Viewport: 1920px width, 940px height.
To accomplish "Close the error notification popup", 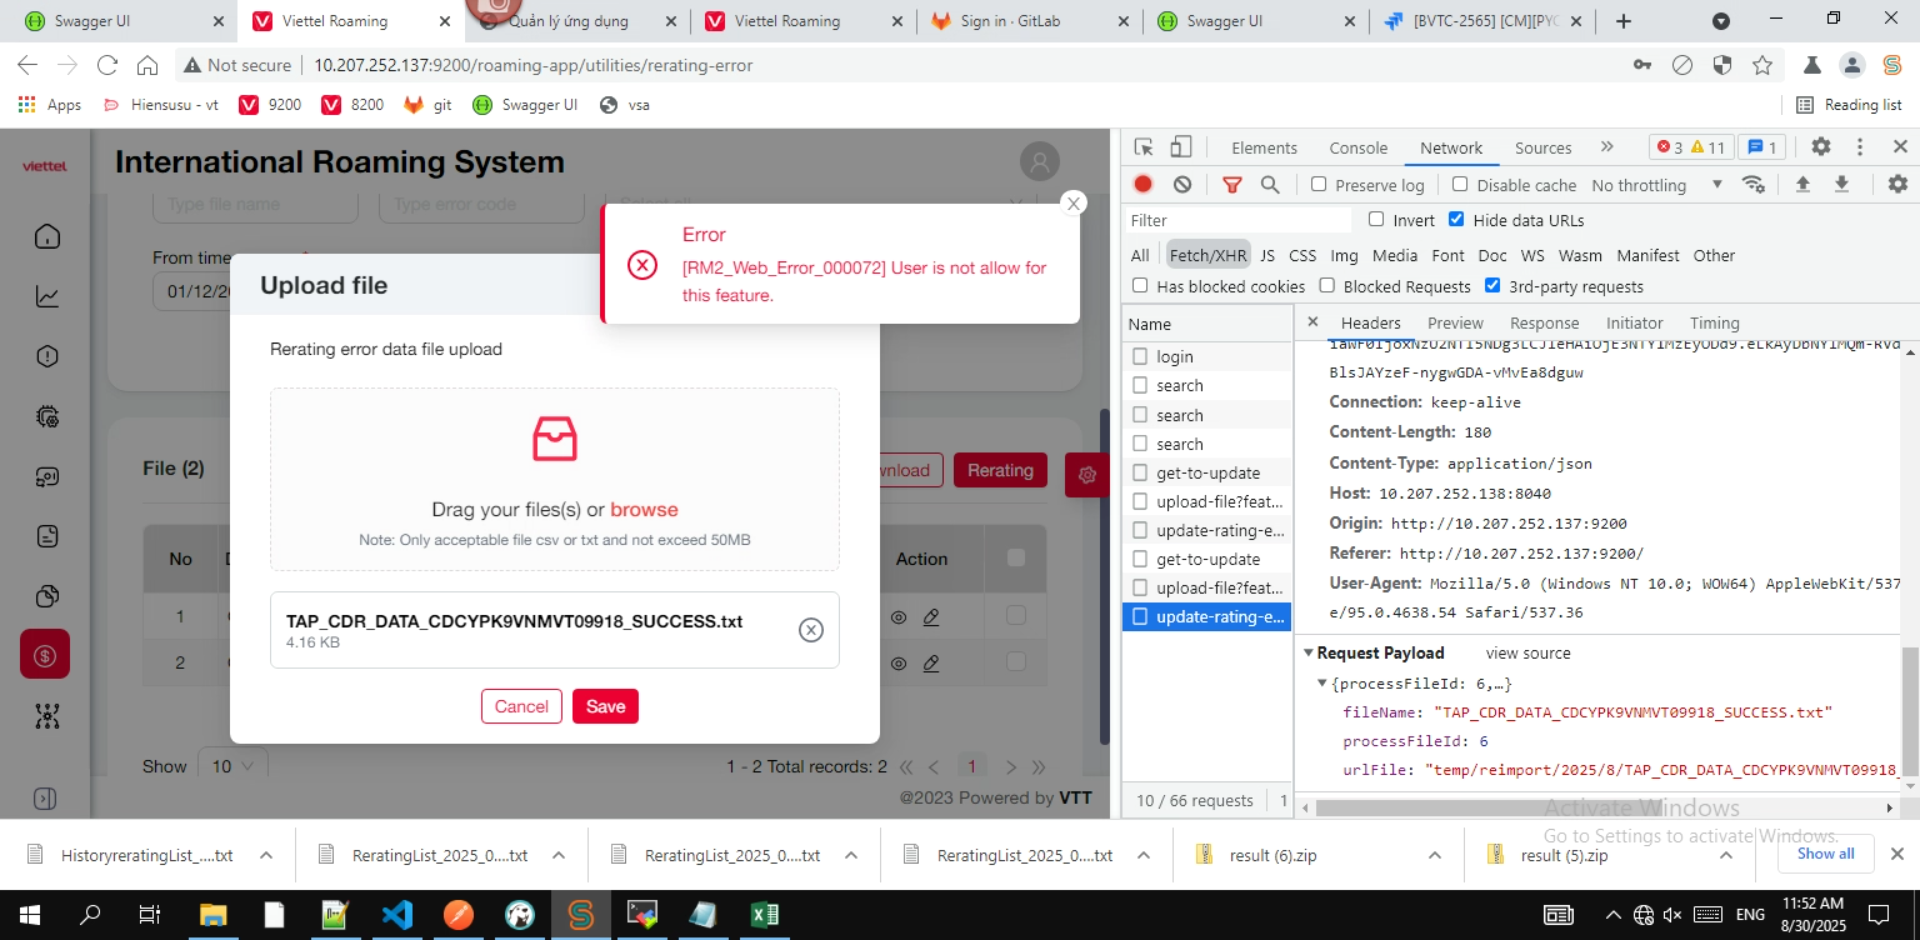I will [x=1073, y=203].
